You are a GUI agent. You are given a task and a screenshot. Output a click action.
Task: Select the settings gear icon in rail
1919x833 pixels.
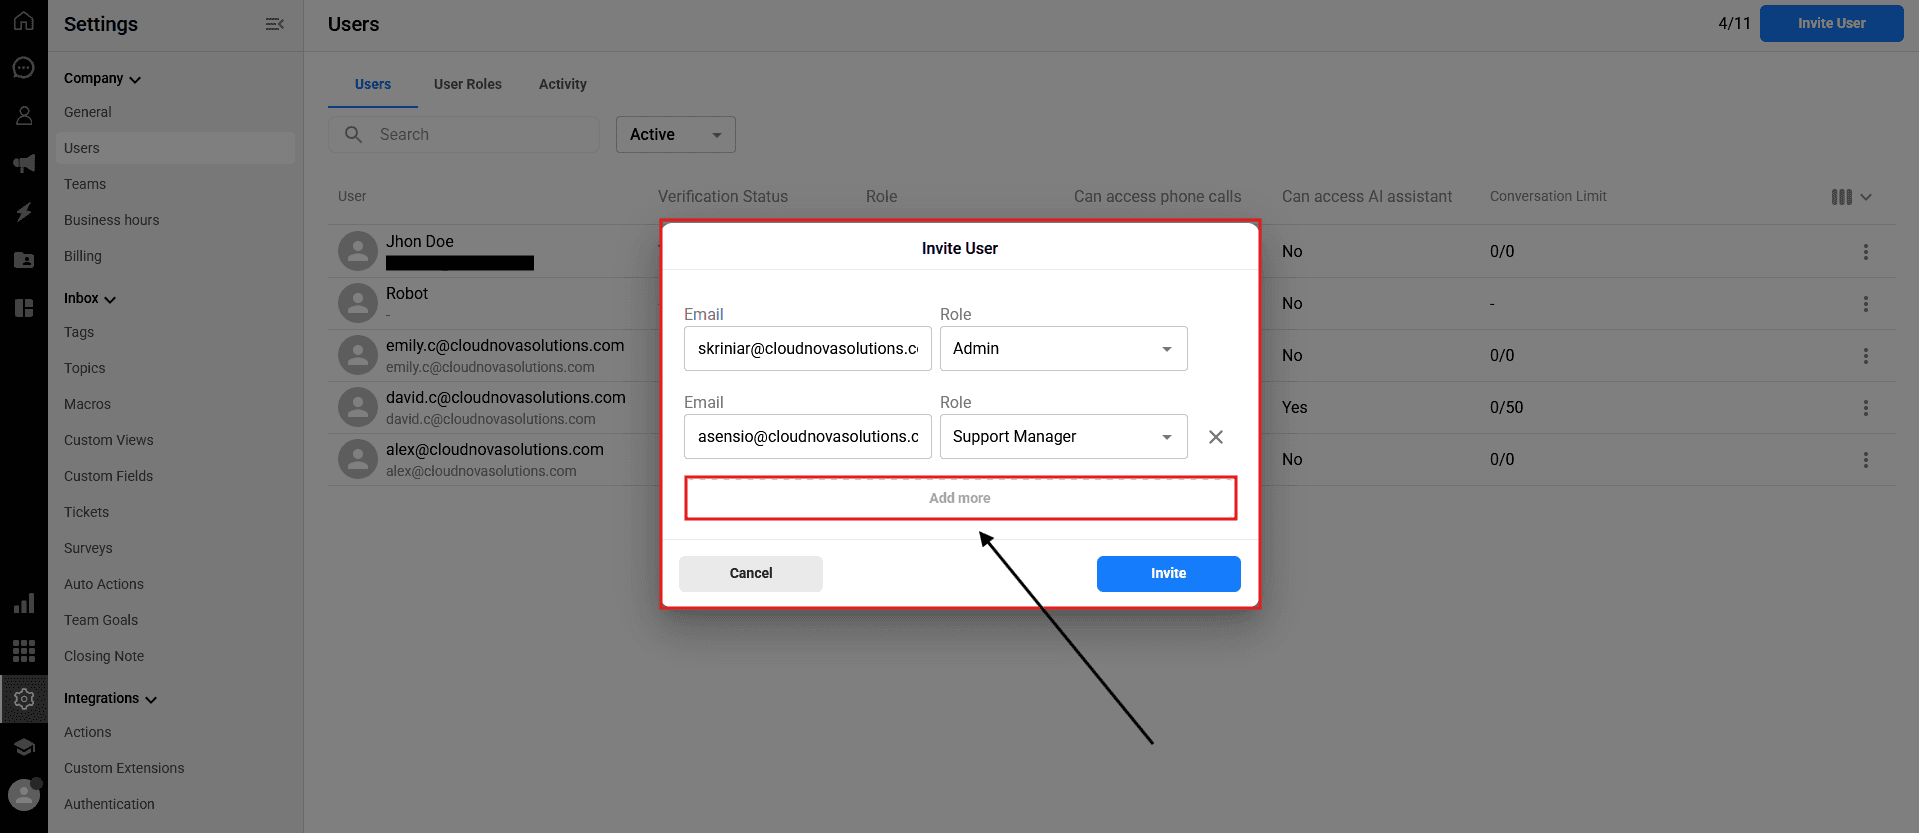tap(24, 699)
